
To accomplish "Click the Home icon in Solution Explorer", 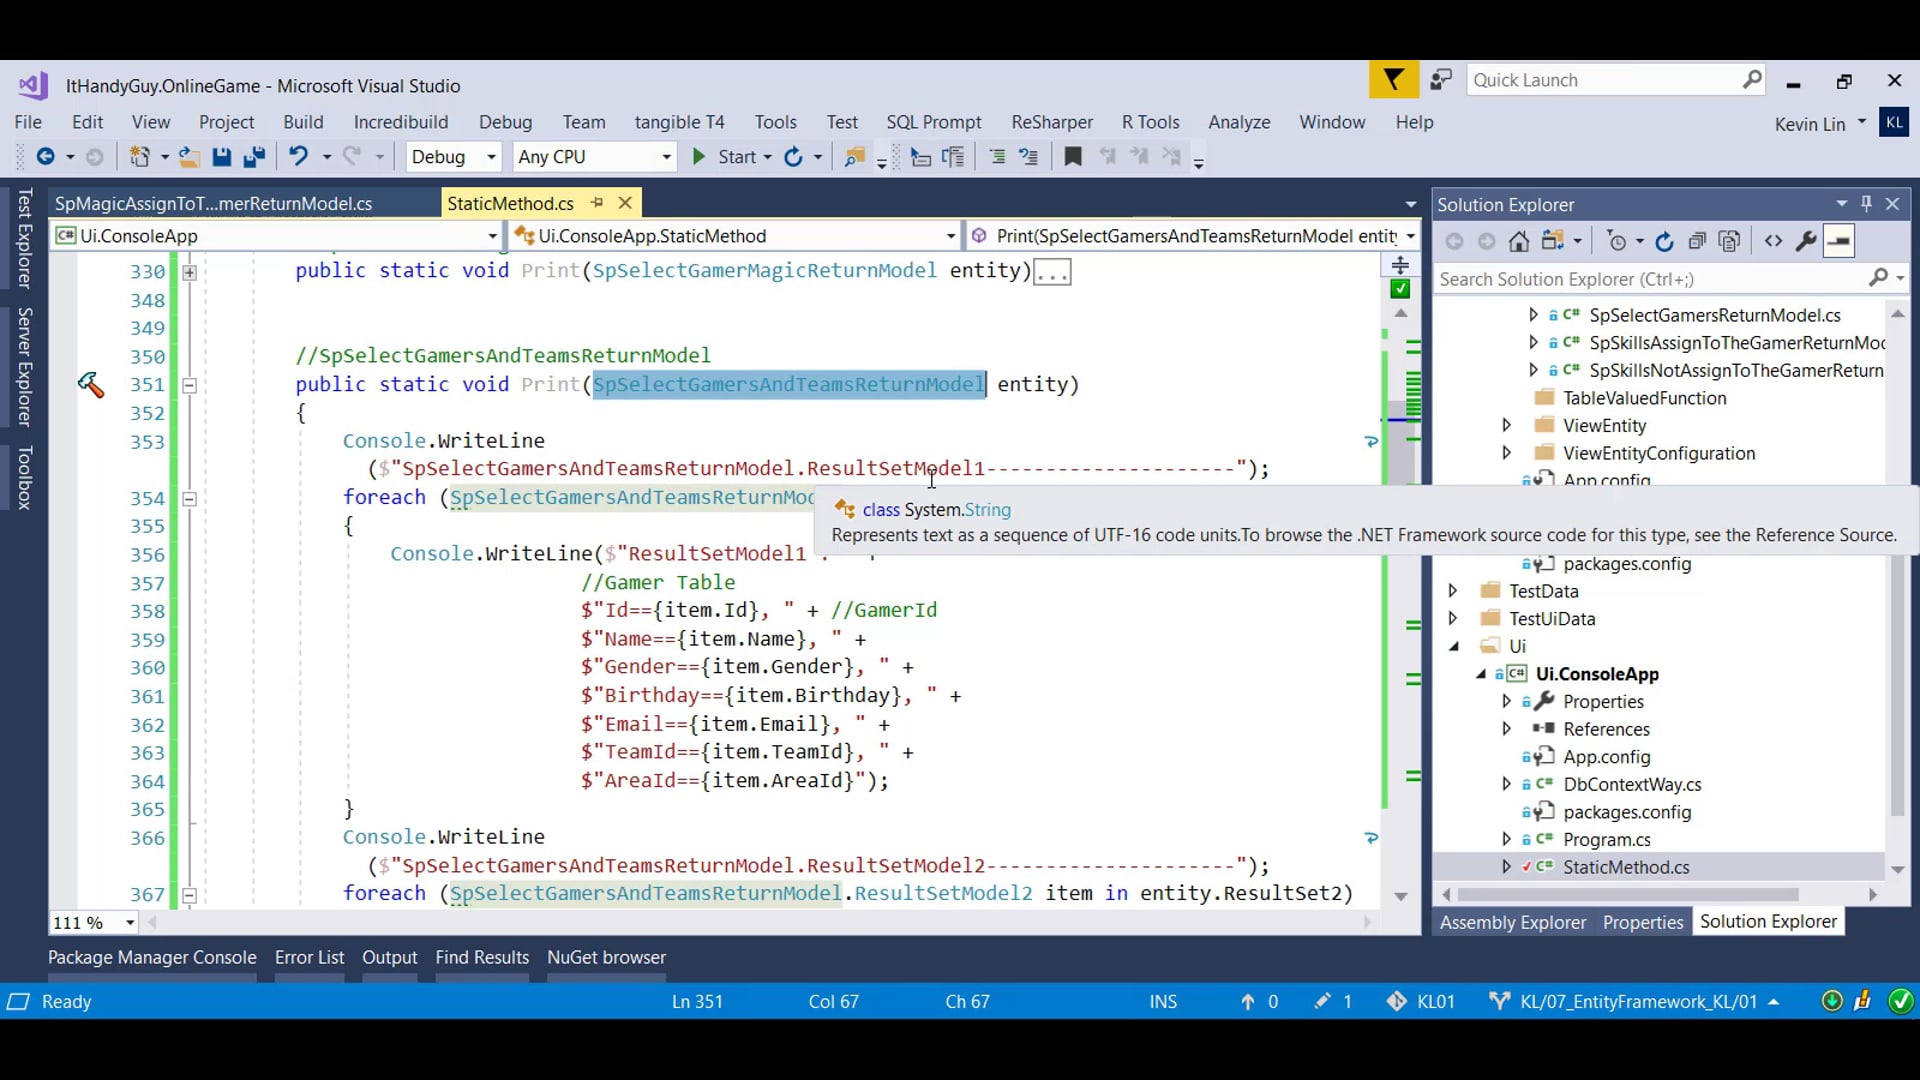I will coord(1519,241).
